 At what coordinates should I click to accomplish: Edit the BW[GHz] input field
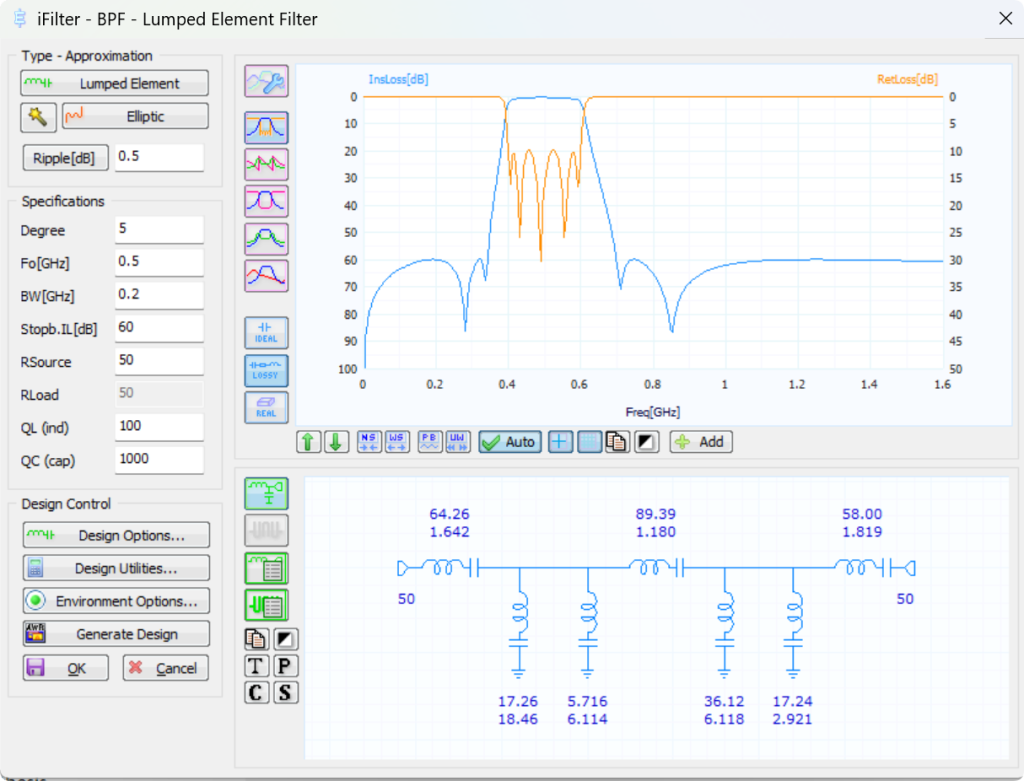[x=159, y=295]
